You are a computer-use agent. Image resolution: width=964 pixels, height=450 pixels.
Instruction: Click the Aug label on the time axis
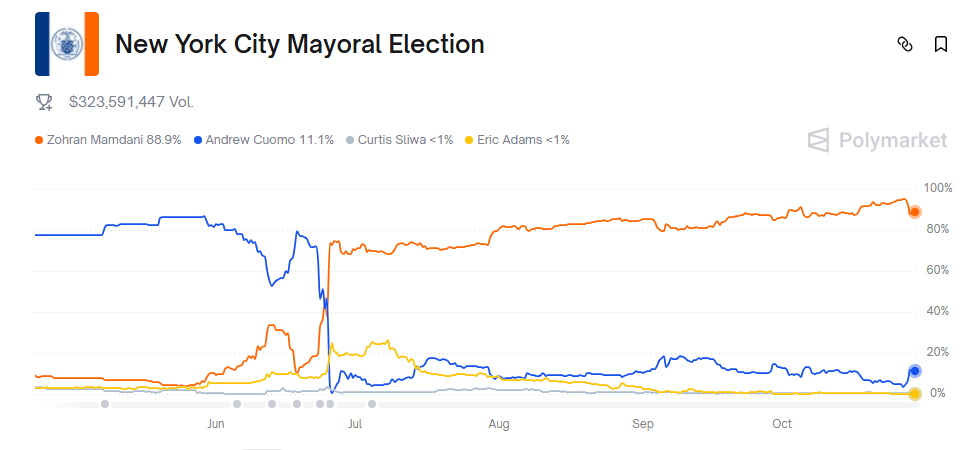(499, 424)
